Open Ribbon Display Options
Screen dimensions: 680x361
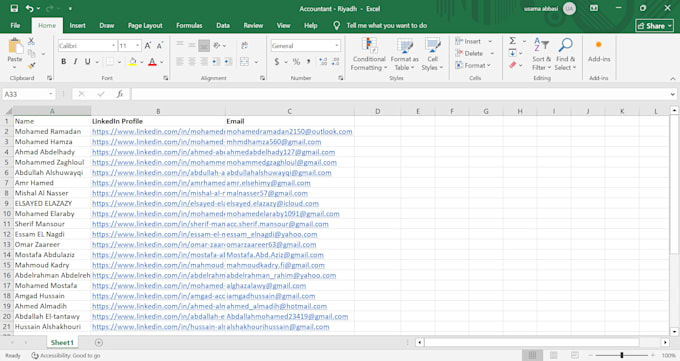point(594,8)
